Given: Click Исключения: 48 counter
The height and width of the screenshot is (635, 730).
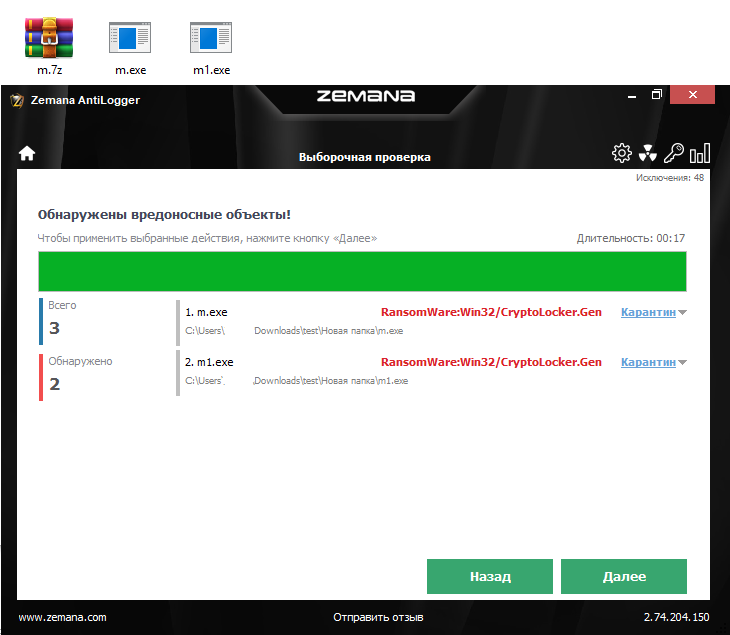Looking at the screenshot, I should click(x=670, y=177).
